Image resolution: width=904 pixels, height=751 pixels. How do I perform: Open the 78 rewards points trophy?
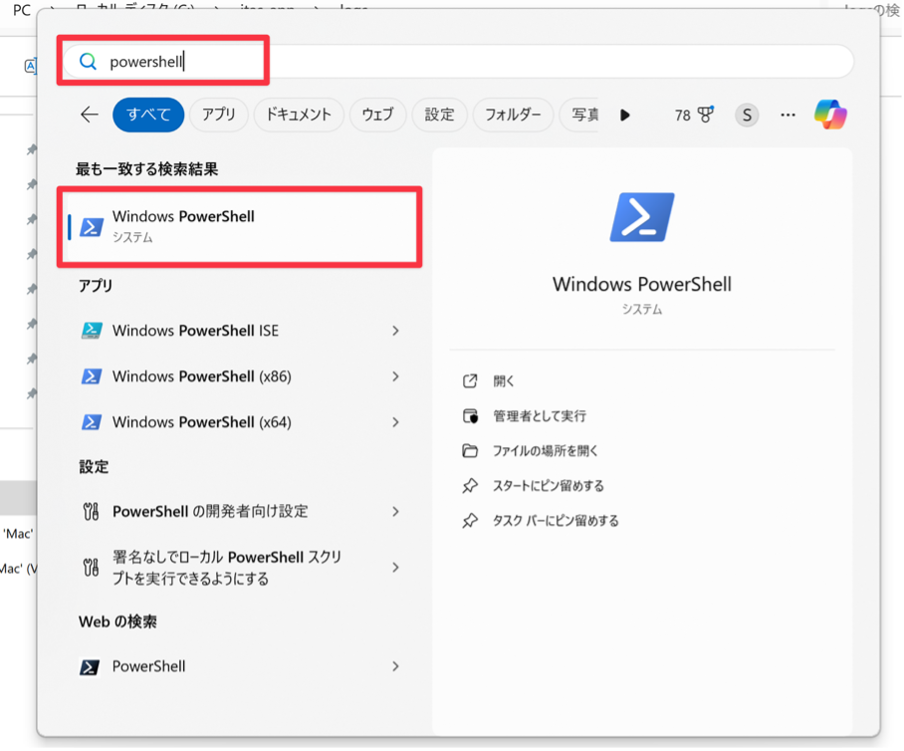coord(694,115)
